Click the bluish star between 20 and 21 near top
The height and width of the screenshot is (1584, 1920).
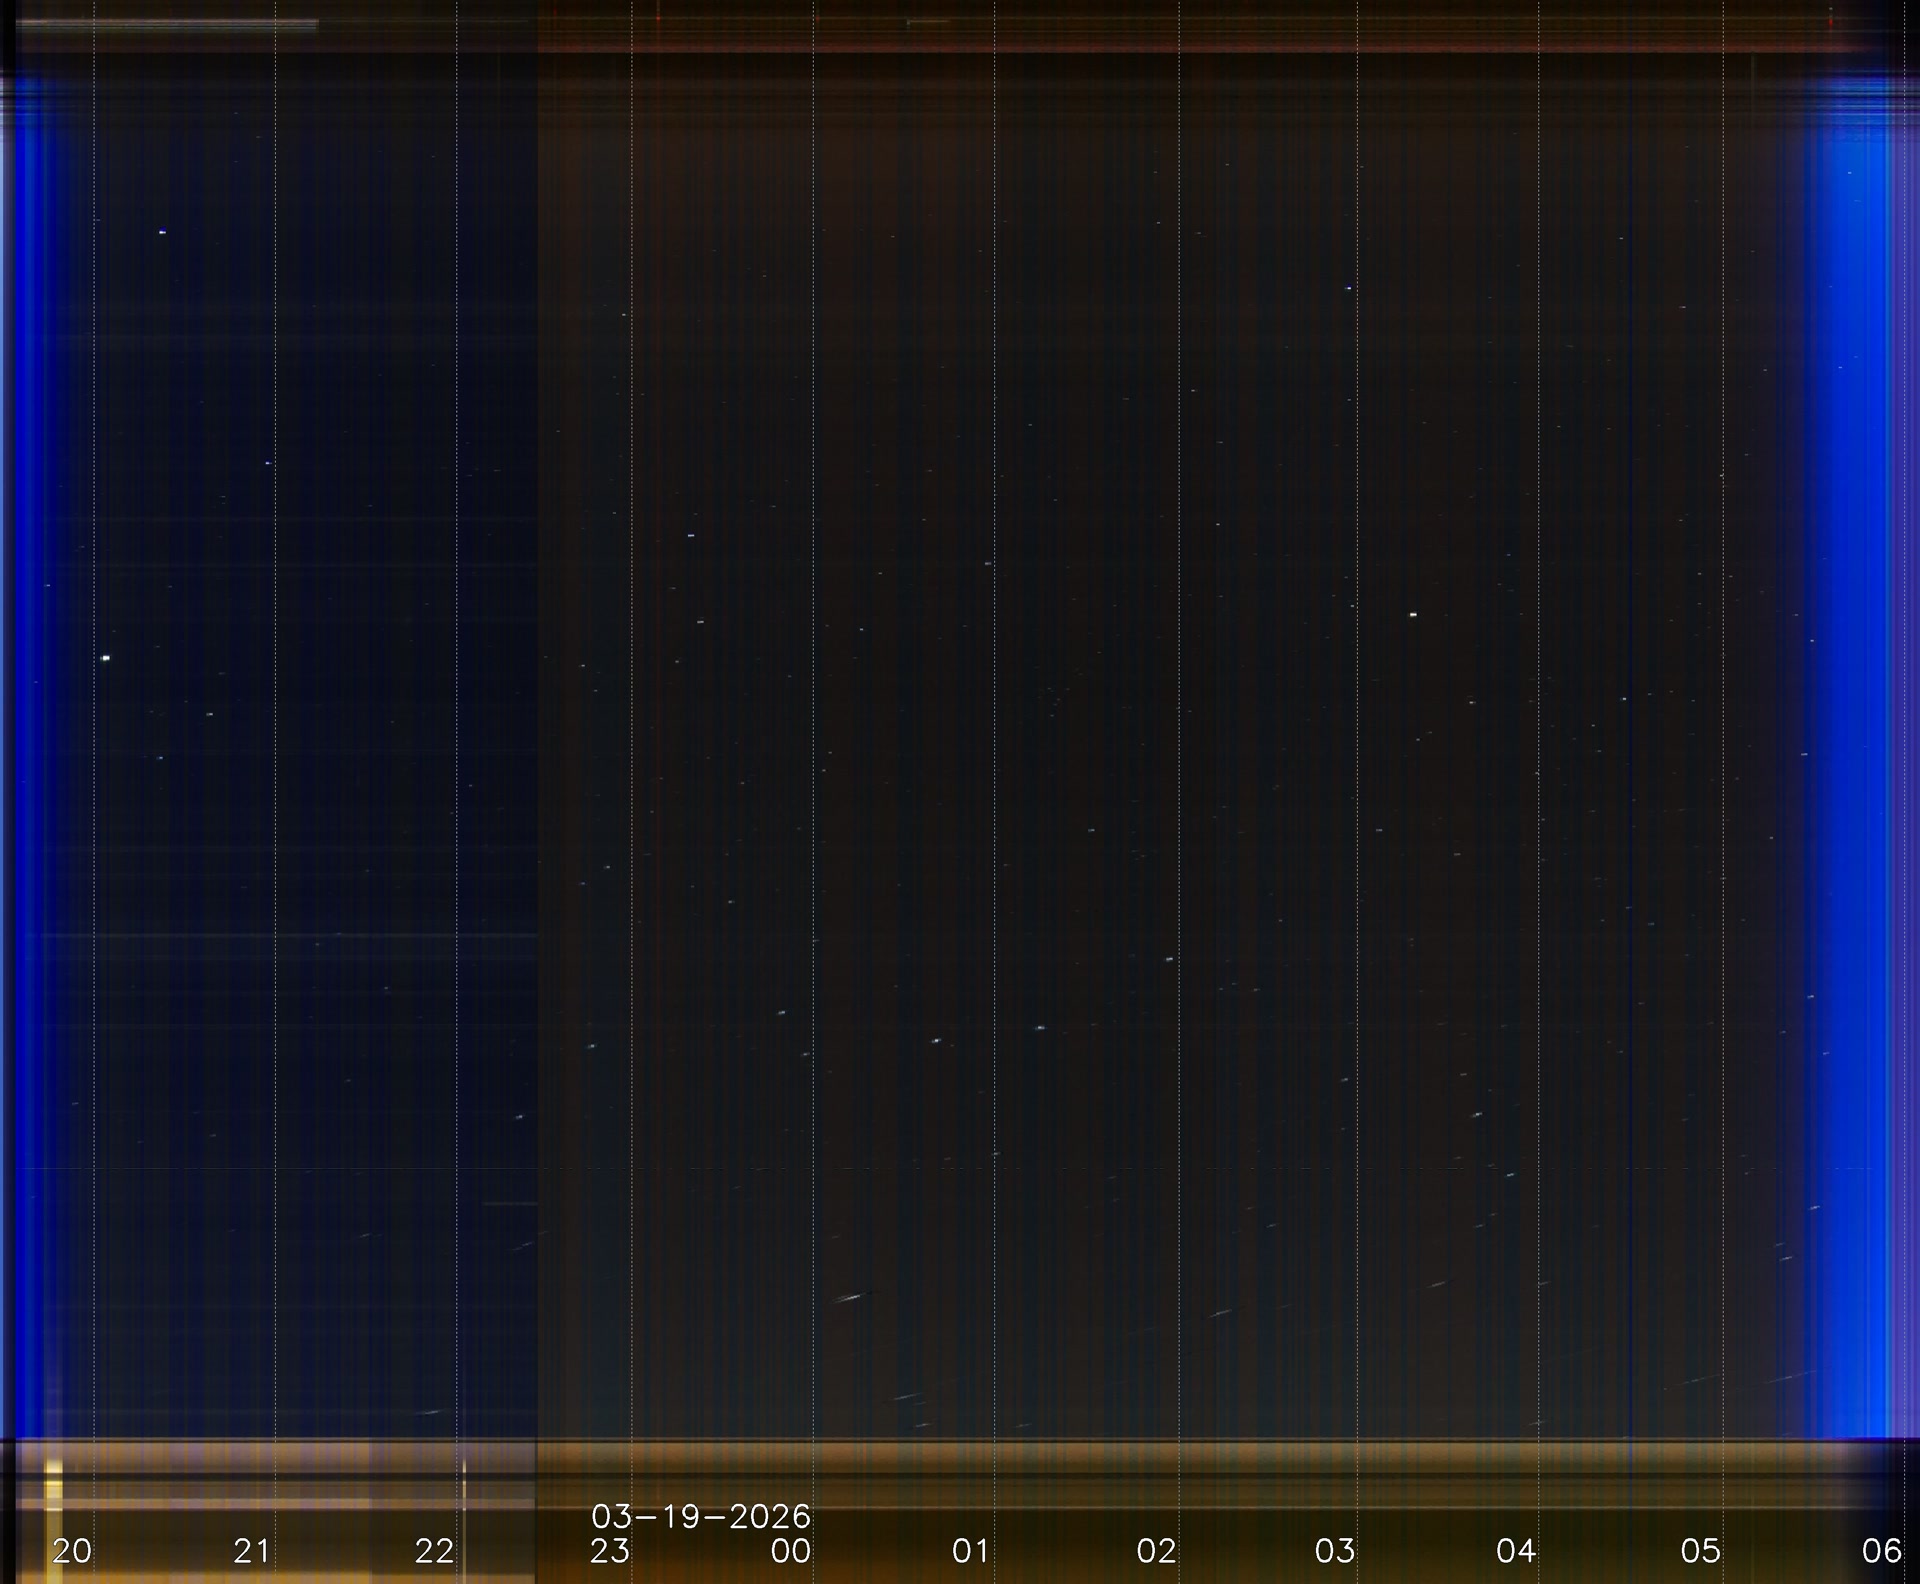162,232
